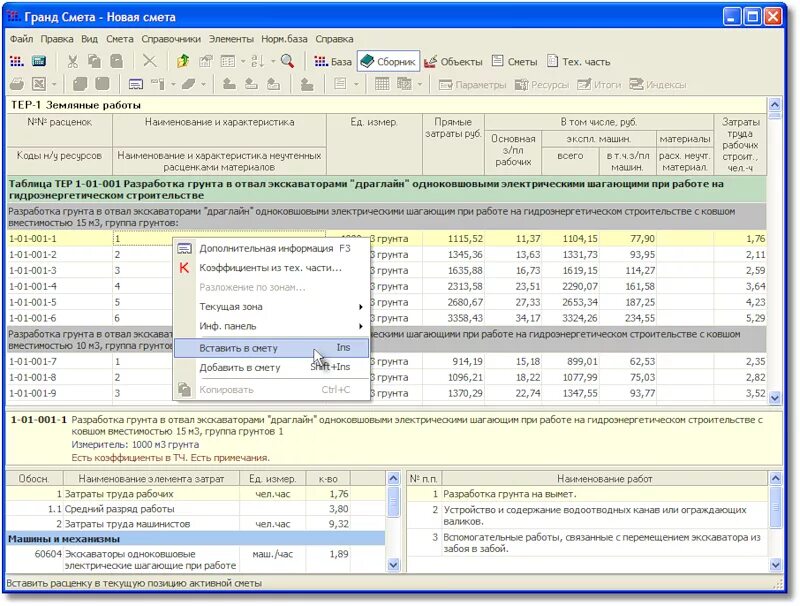Click icon left of Дополнительная информация
The height and width of the screenshot is (606, 800).
pyautogui.click(x=184, y=248)
